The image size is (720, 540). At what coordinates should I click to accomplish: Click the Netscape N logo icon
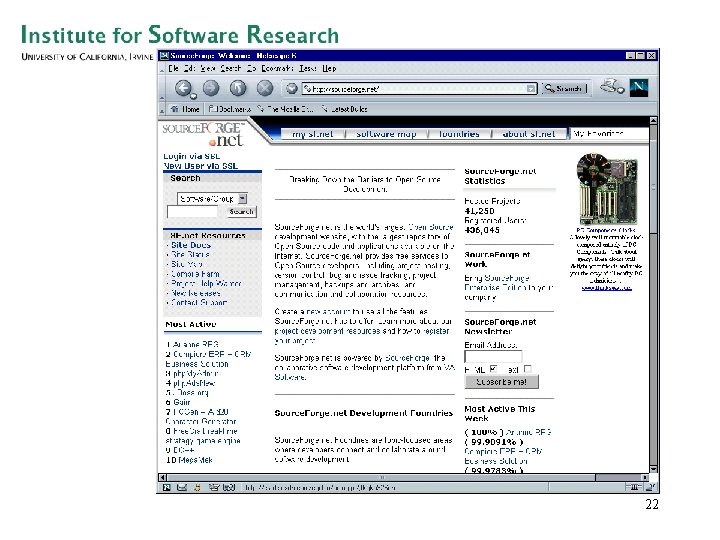click(x=638, y=87)
